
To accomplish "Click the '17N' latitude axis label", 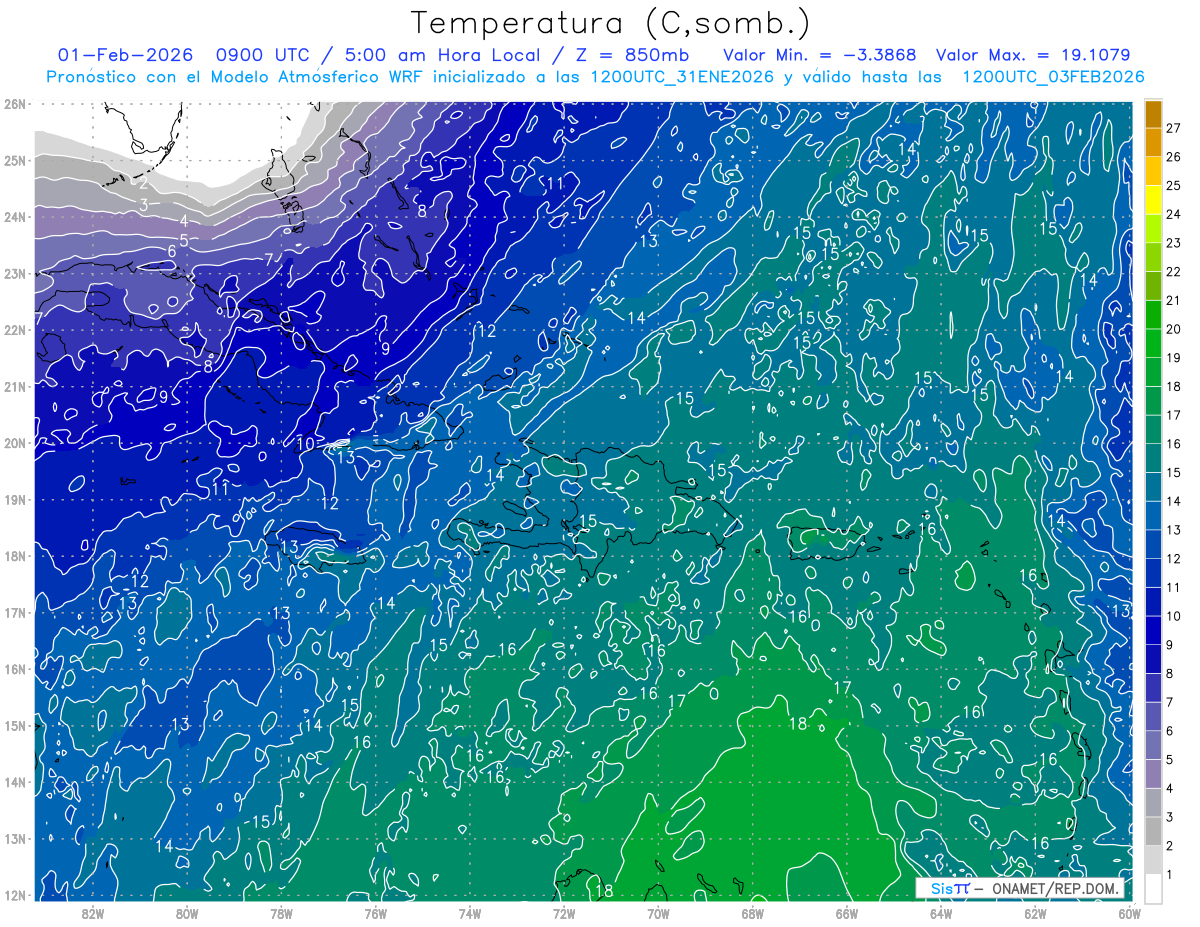I will tap(14, 612).
